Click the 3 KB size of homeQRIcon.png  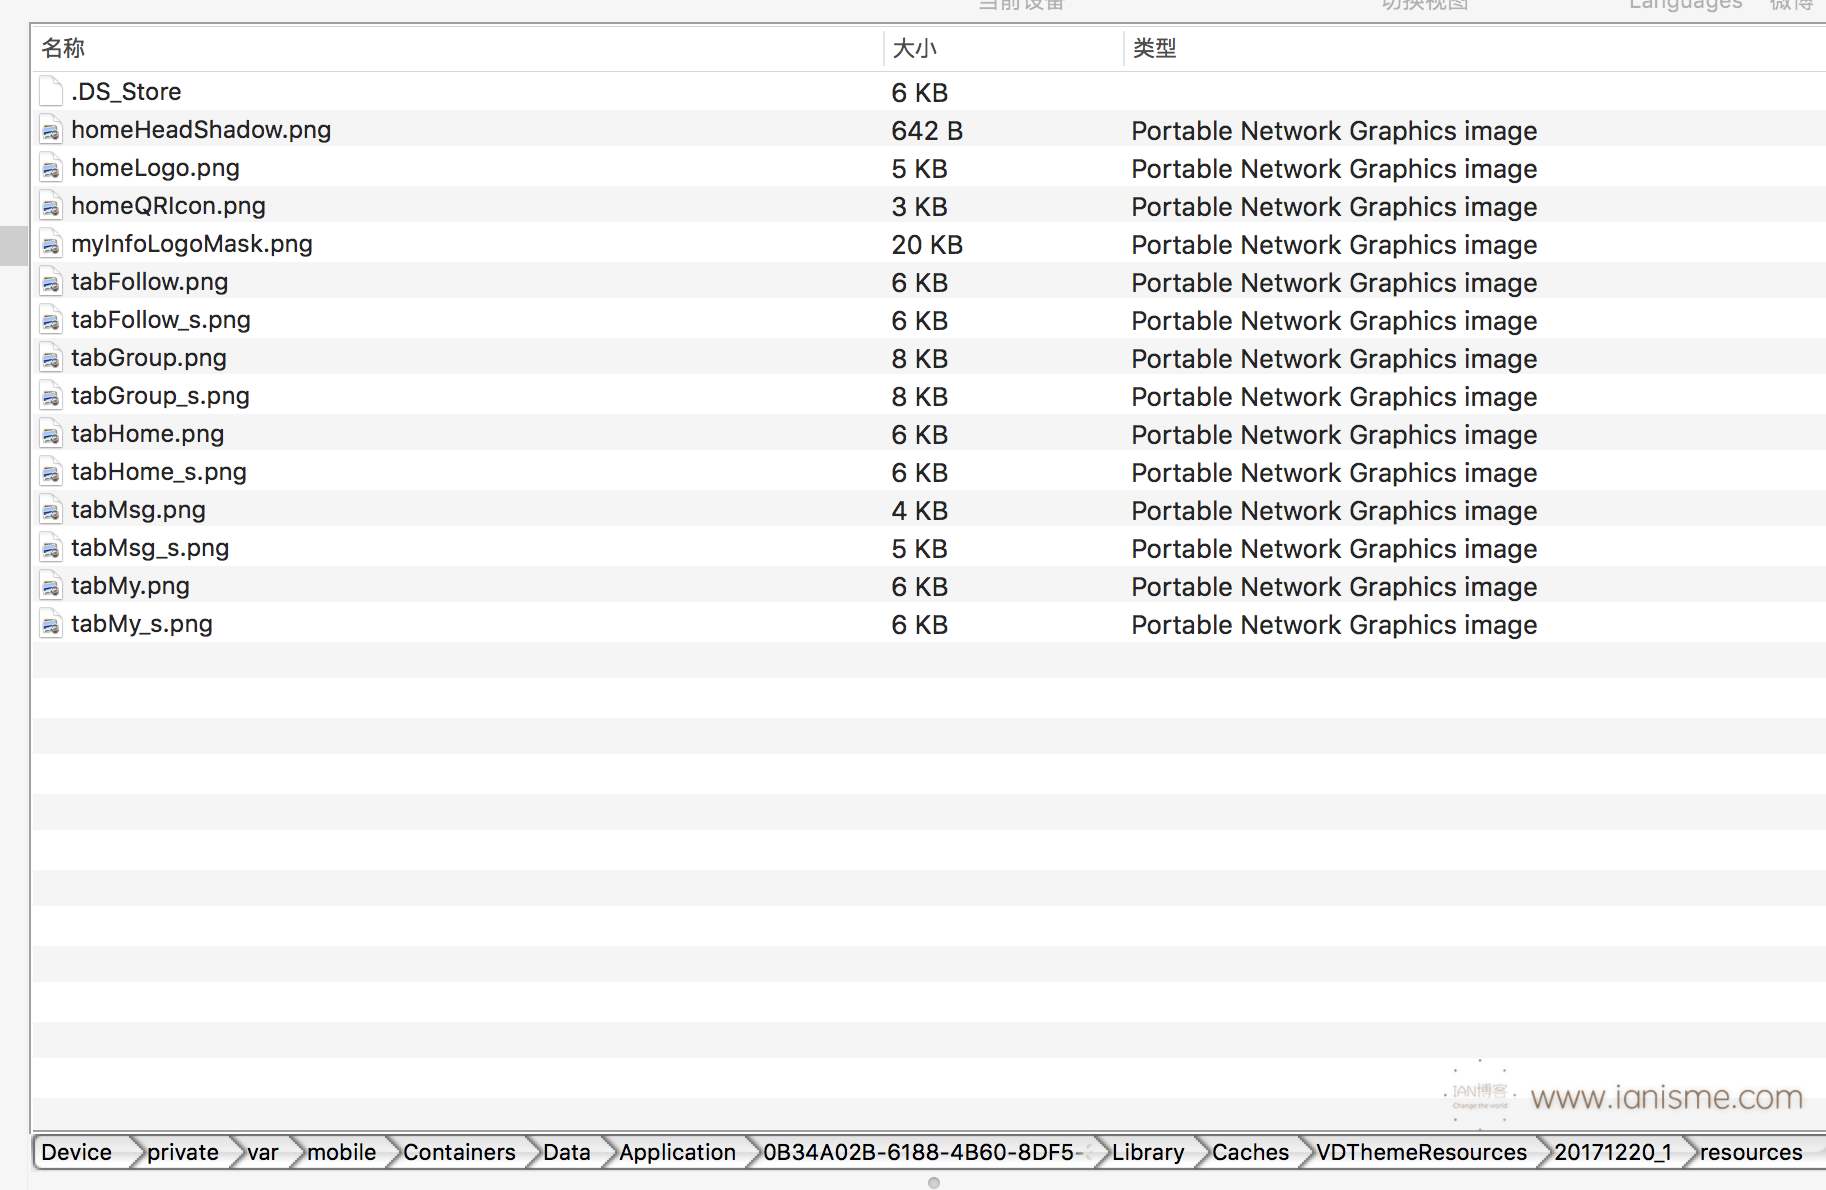tap(920, 207)
